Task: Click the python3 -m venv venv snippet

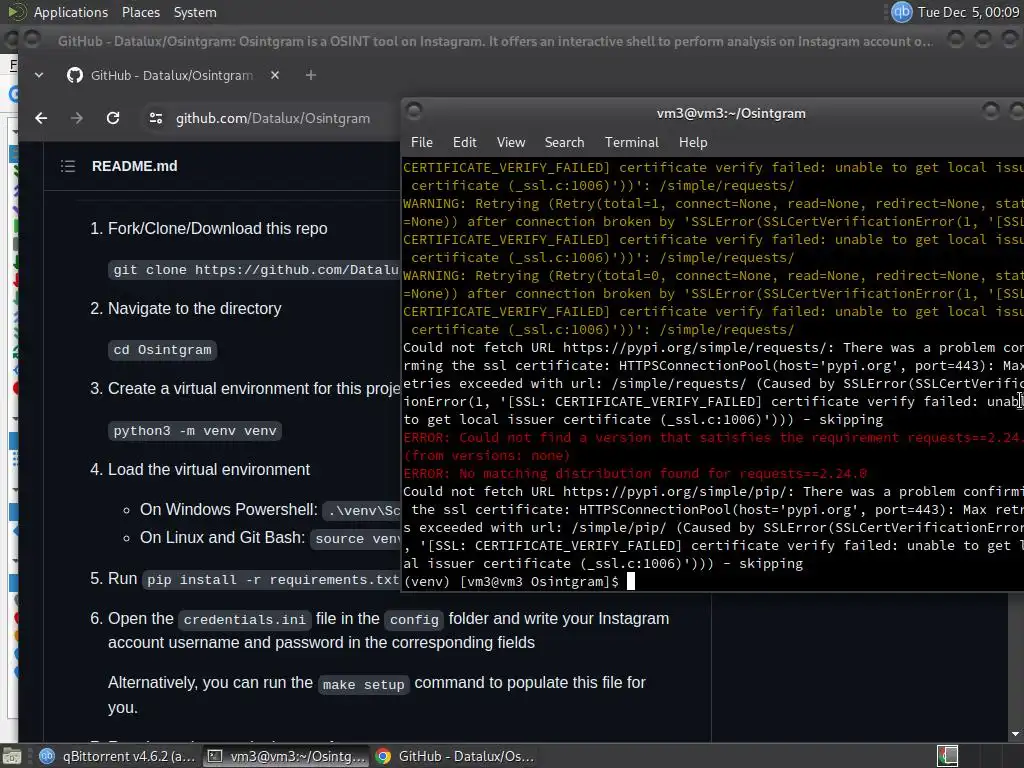Action: pos(195,431)
